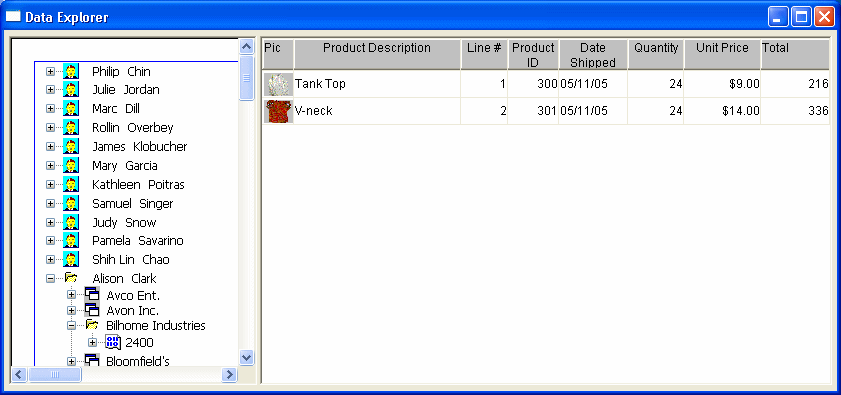Expand the Shih Lin Chao node

click(x=50, y=260)
